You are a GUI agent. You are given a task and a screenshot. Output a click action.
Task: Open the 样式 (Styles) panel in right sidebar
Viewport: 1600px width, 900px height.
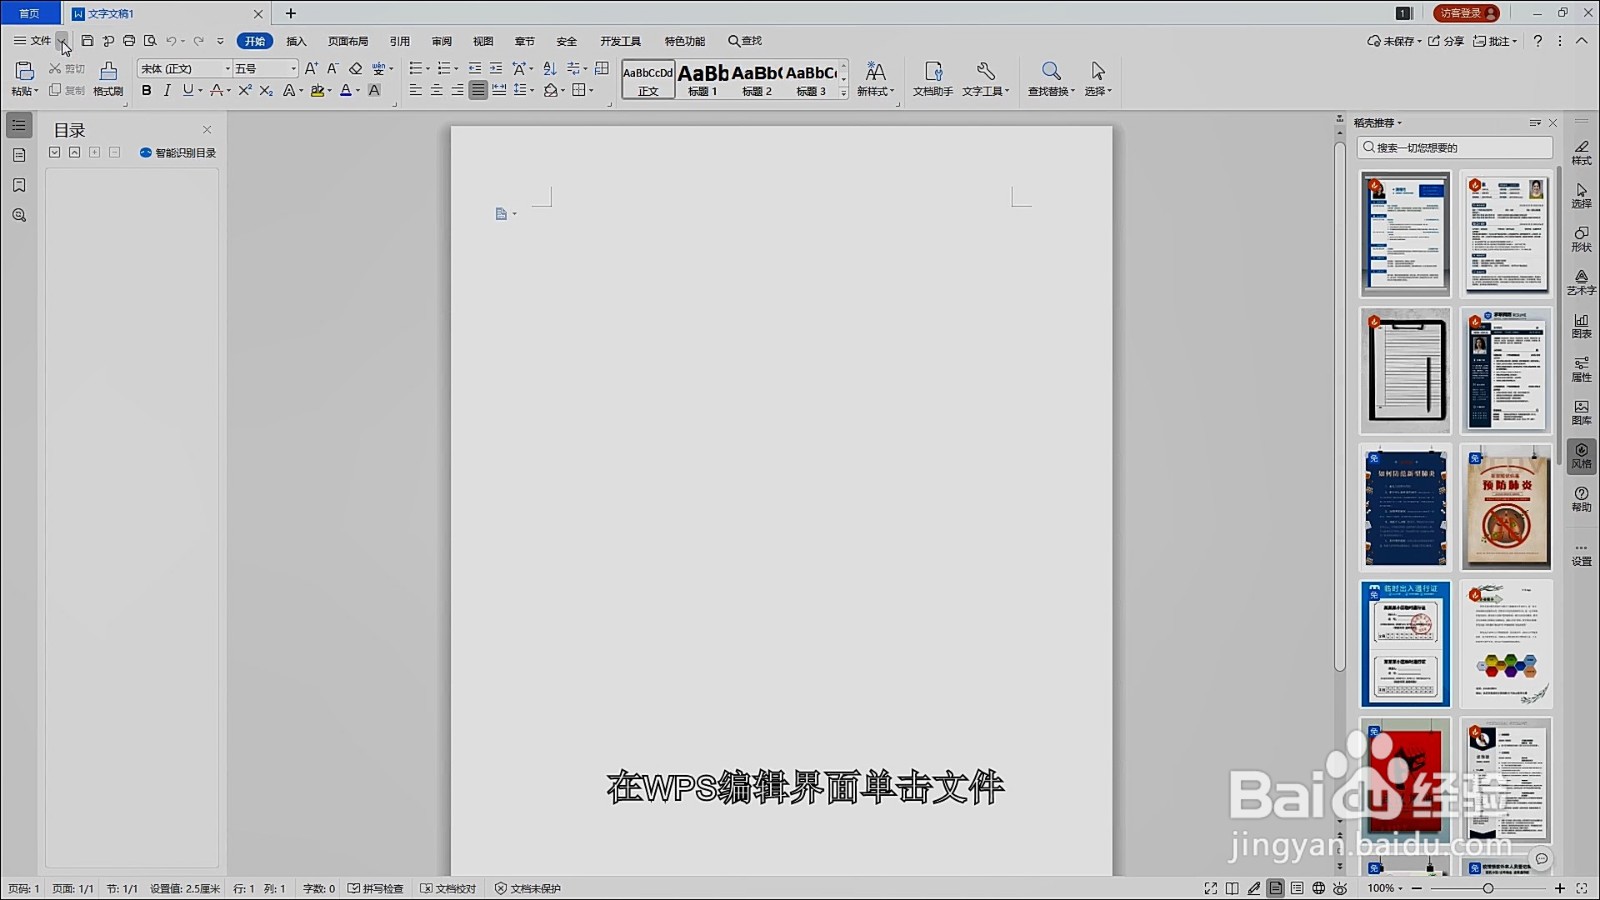[1581, 152]
